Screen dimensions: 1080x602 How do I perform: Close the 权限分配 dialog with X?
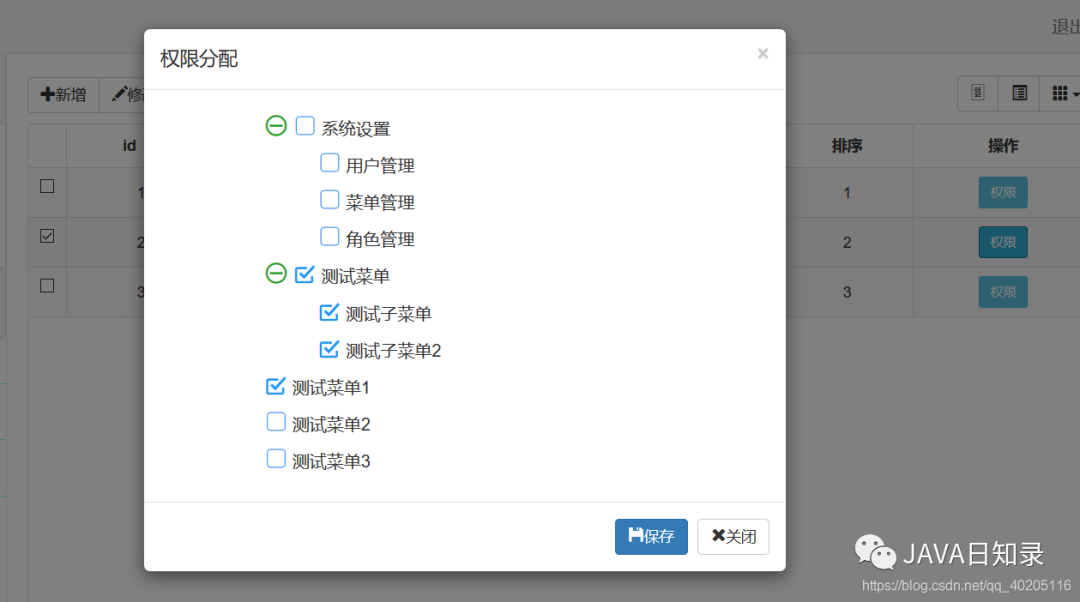pyautogui.click(x=762, y=54)
